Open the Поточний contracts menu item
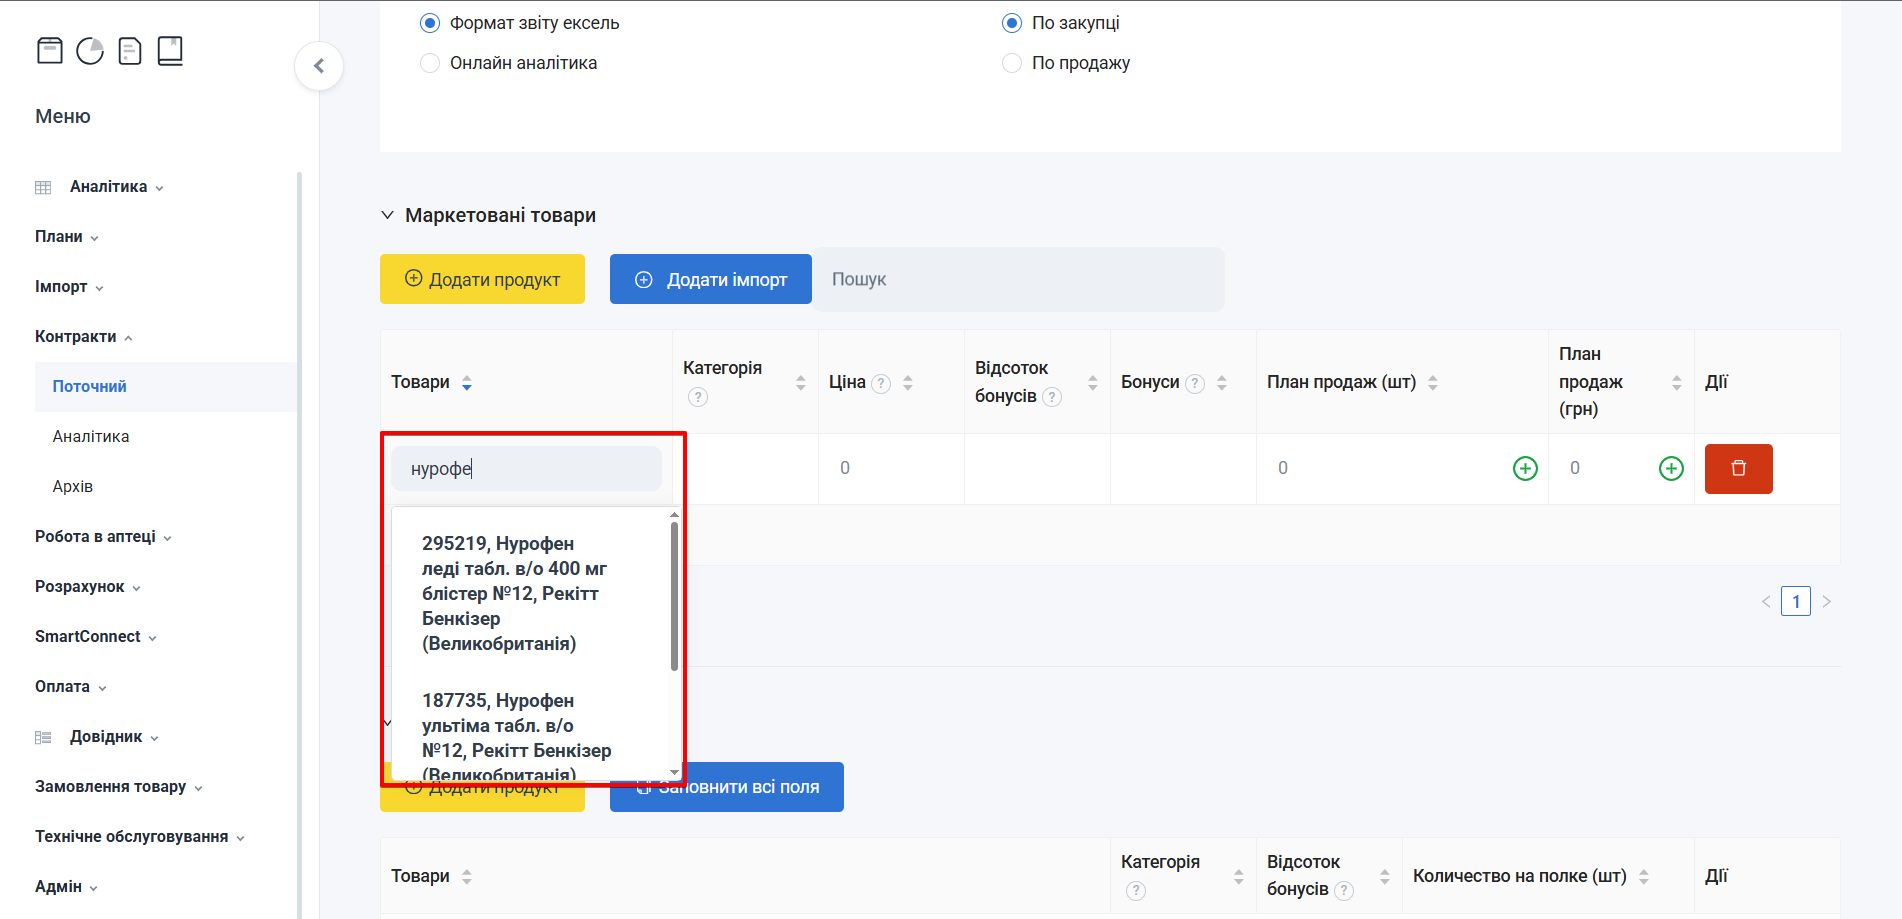Image resolution: width=1902 pixels, height=919 pixels. point(90,387)
